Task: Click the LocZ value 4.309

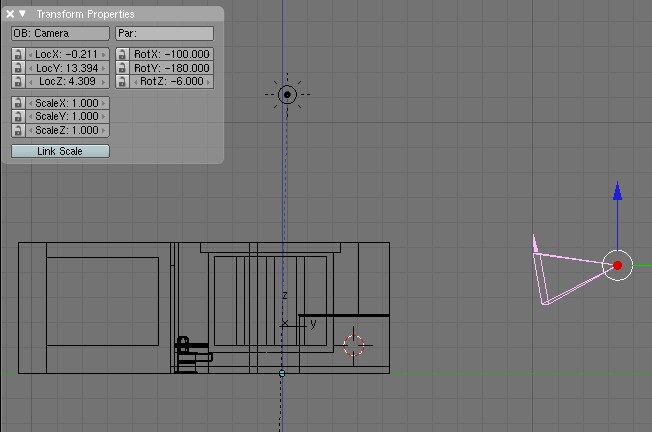Action: tap(82, 81)
